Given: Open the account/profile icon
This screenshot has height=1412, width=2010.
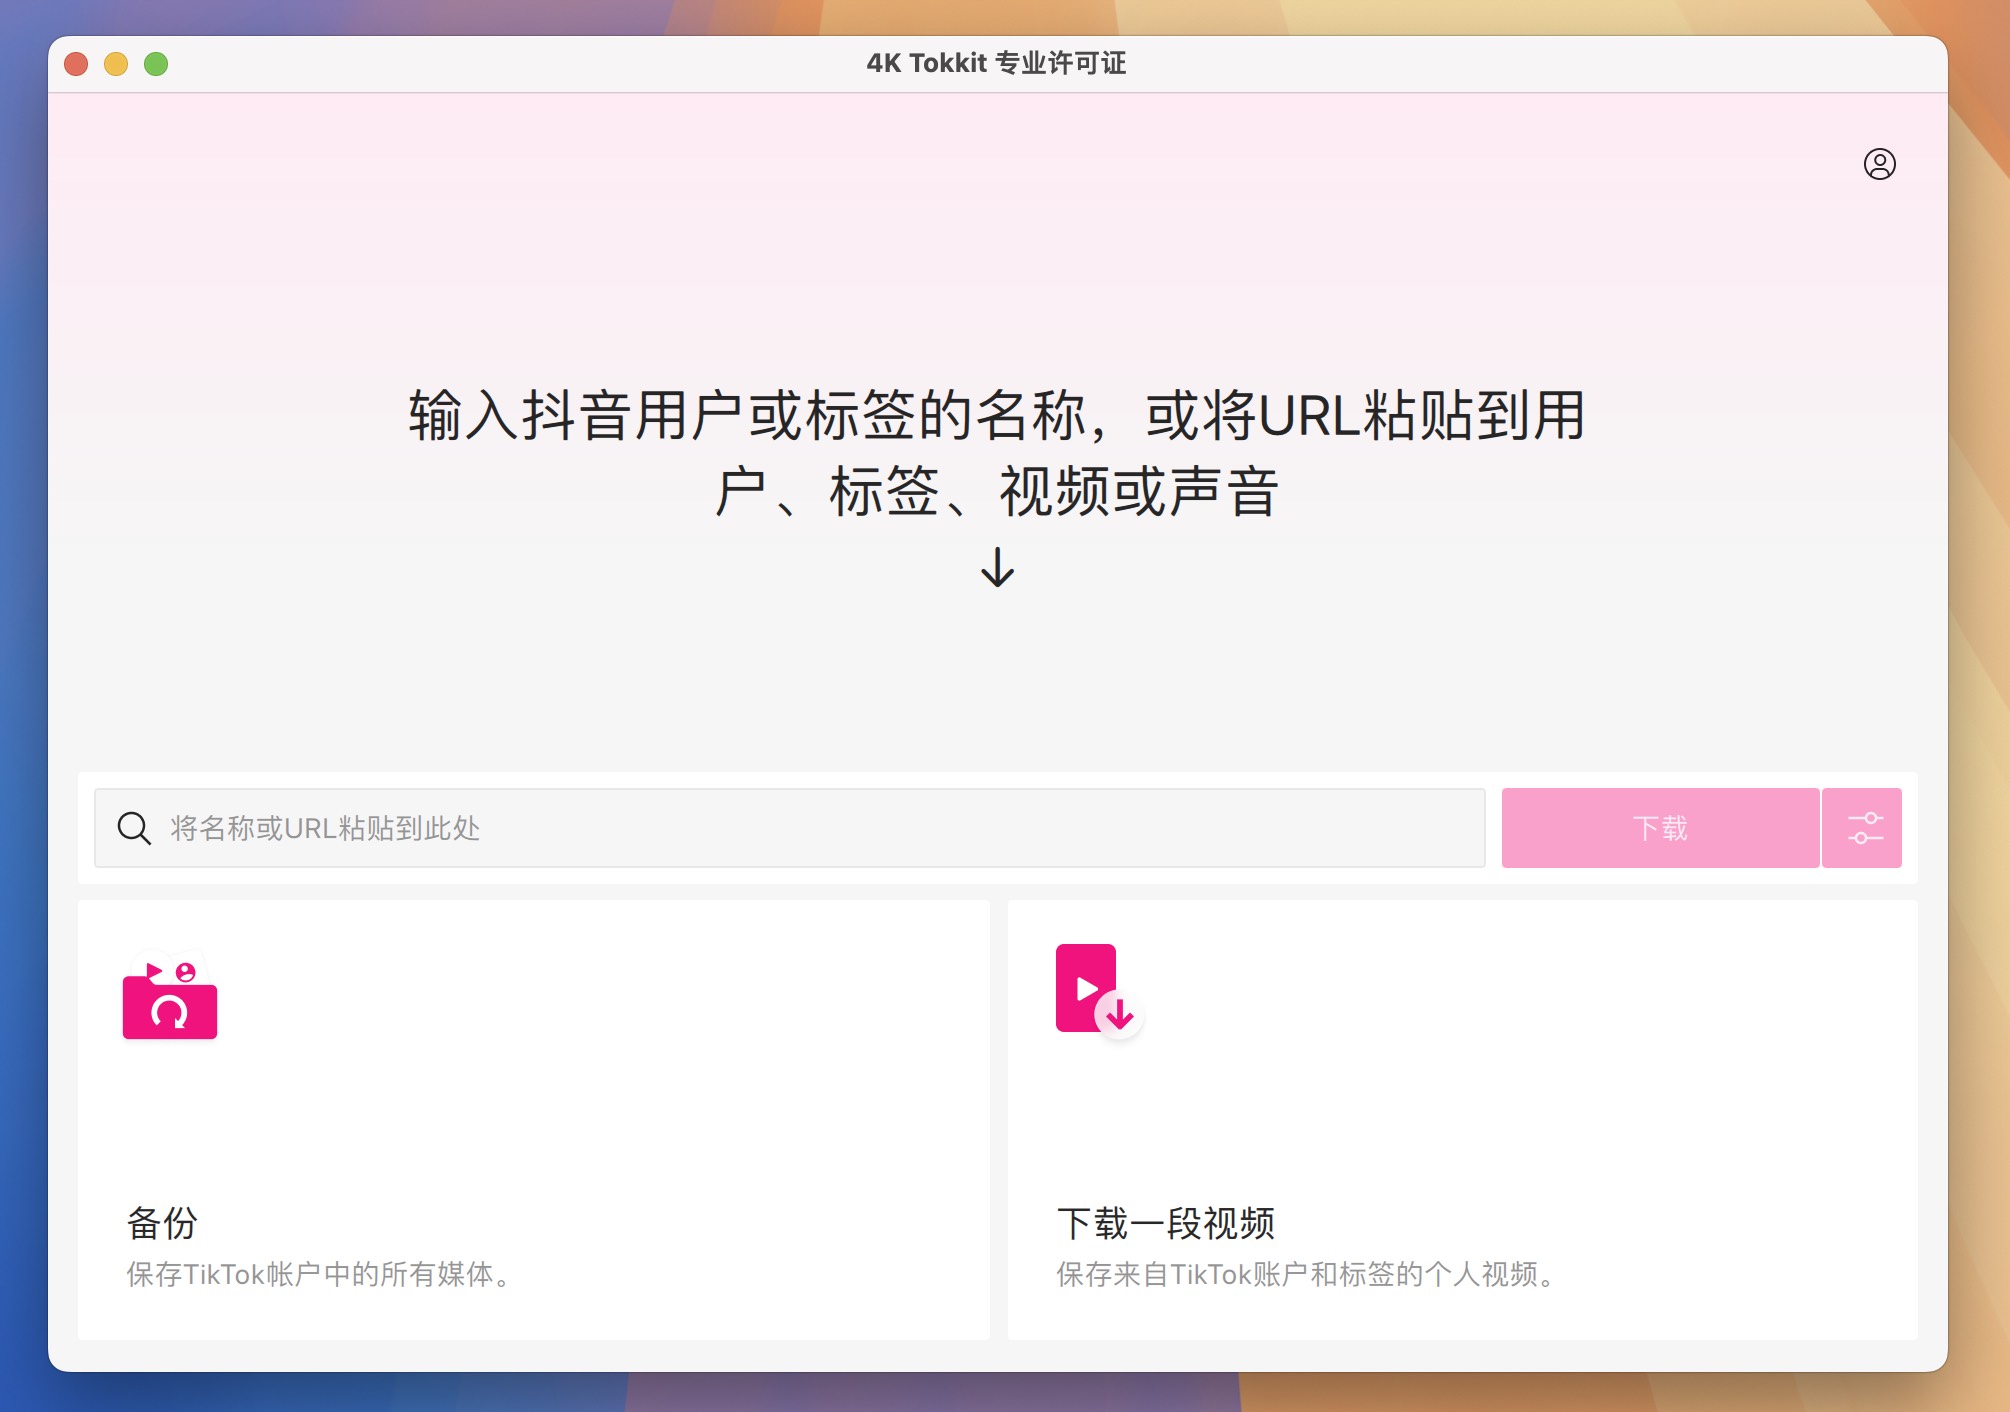Looking at the screenshot, I should click(x=1879, y=165).
